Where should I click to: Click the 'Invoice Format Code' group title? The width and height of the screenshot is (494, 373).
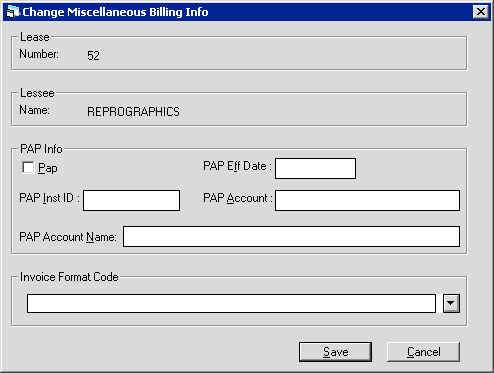(69, 277)
